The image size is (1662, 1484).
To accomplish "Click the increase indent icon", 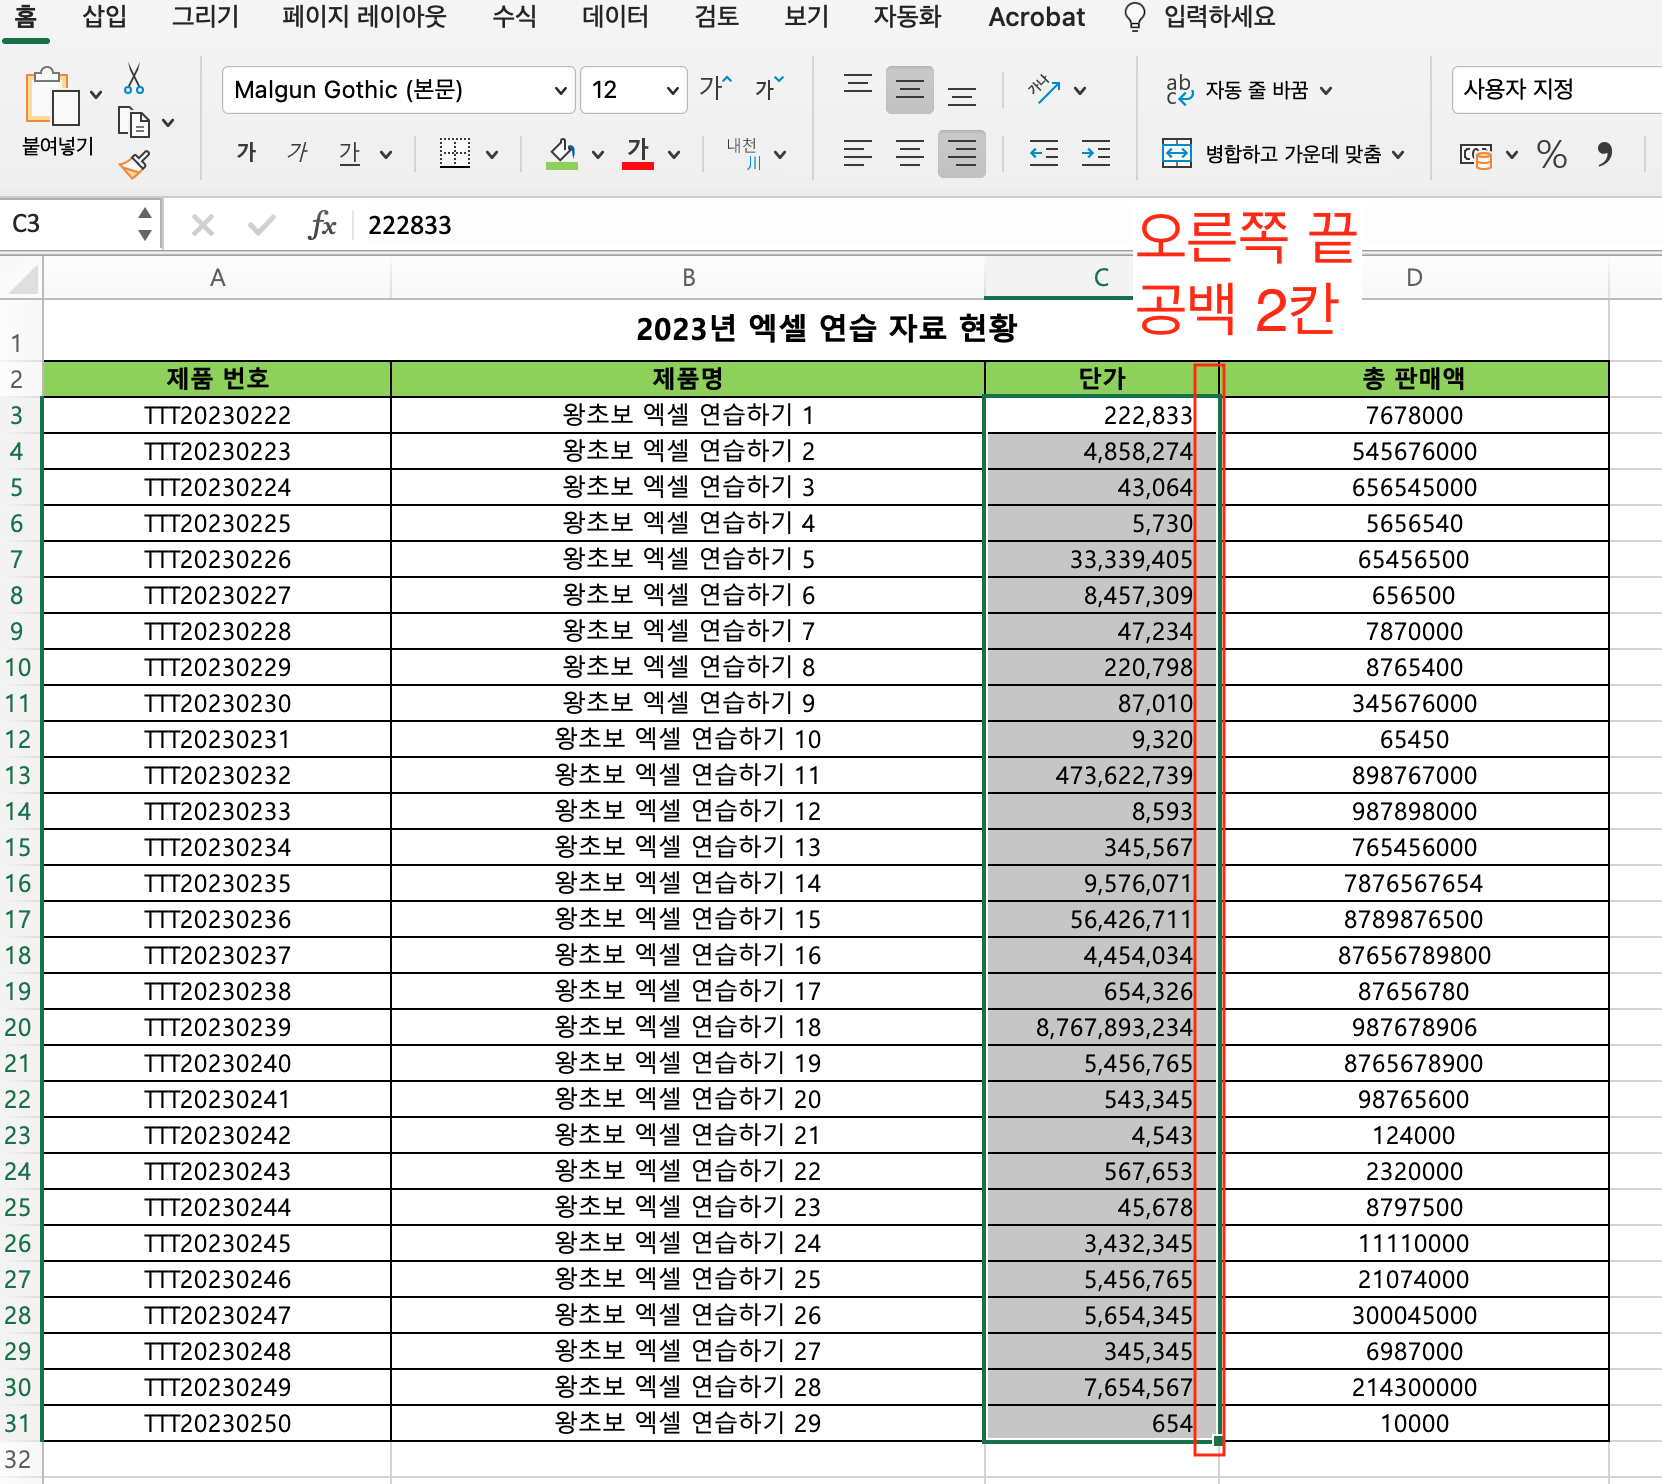I will (1096, 153).
